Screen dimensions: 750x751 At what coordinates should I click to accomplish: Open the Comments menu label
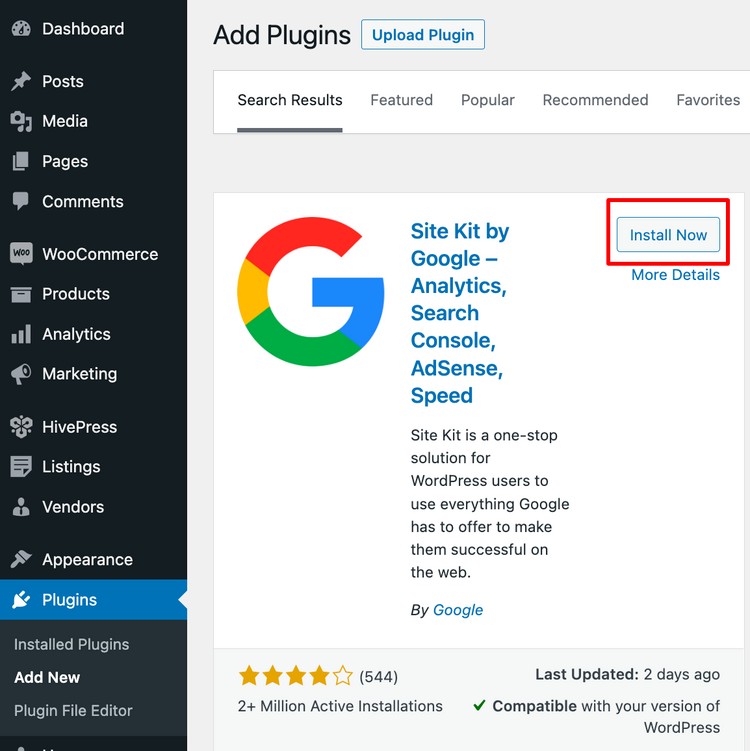point(83,202)
